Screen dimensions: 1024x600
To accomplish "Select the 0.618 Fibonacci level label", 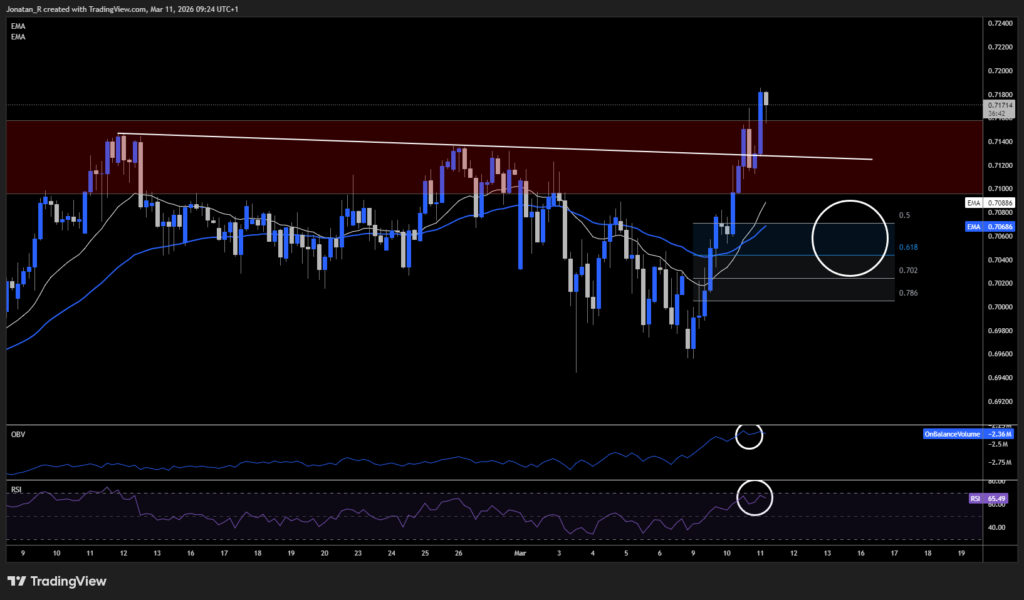I will click(908, 247).
